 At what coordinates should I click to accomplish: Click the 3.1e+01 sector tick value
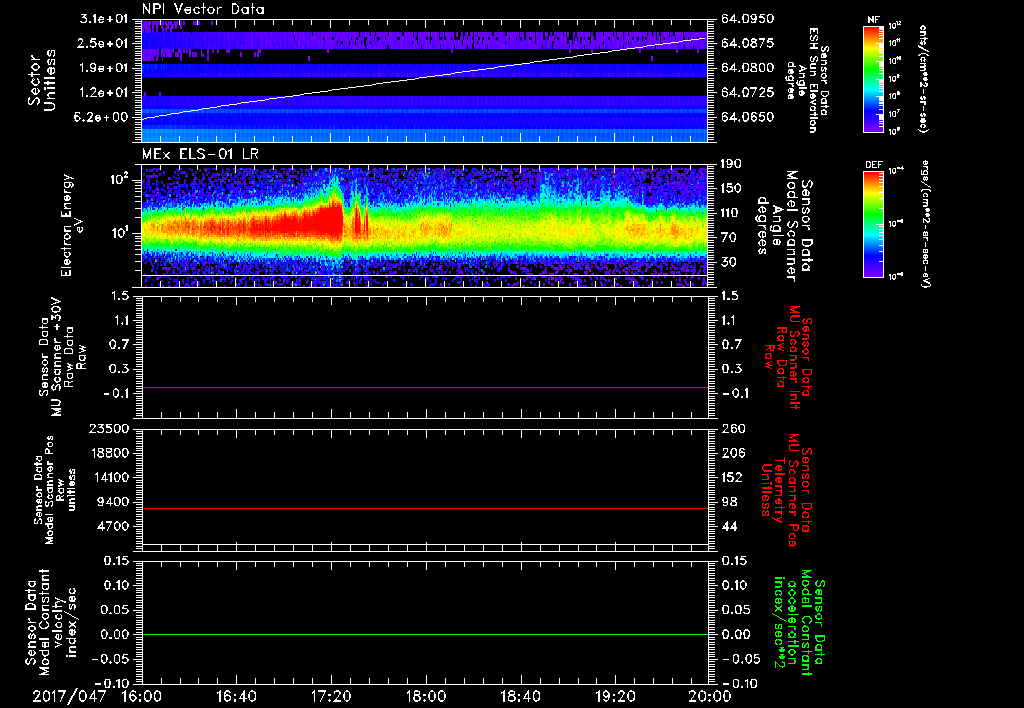click(x=104, y=19)
